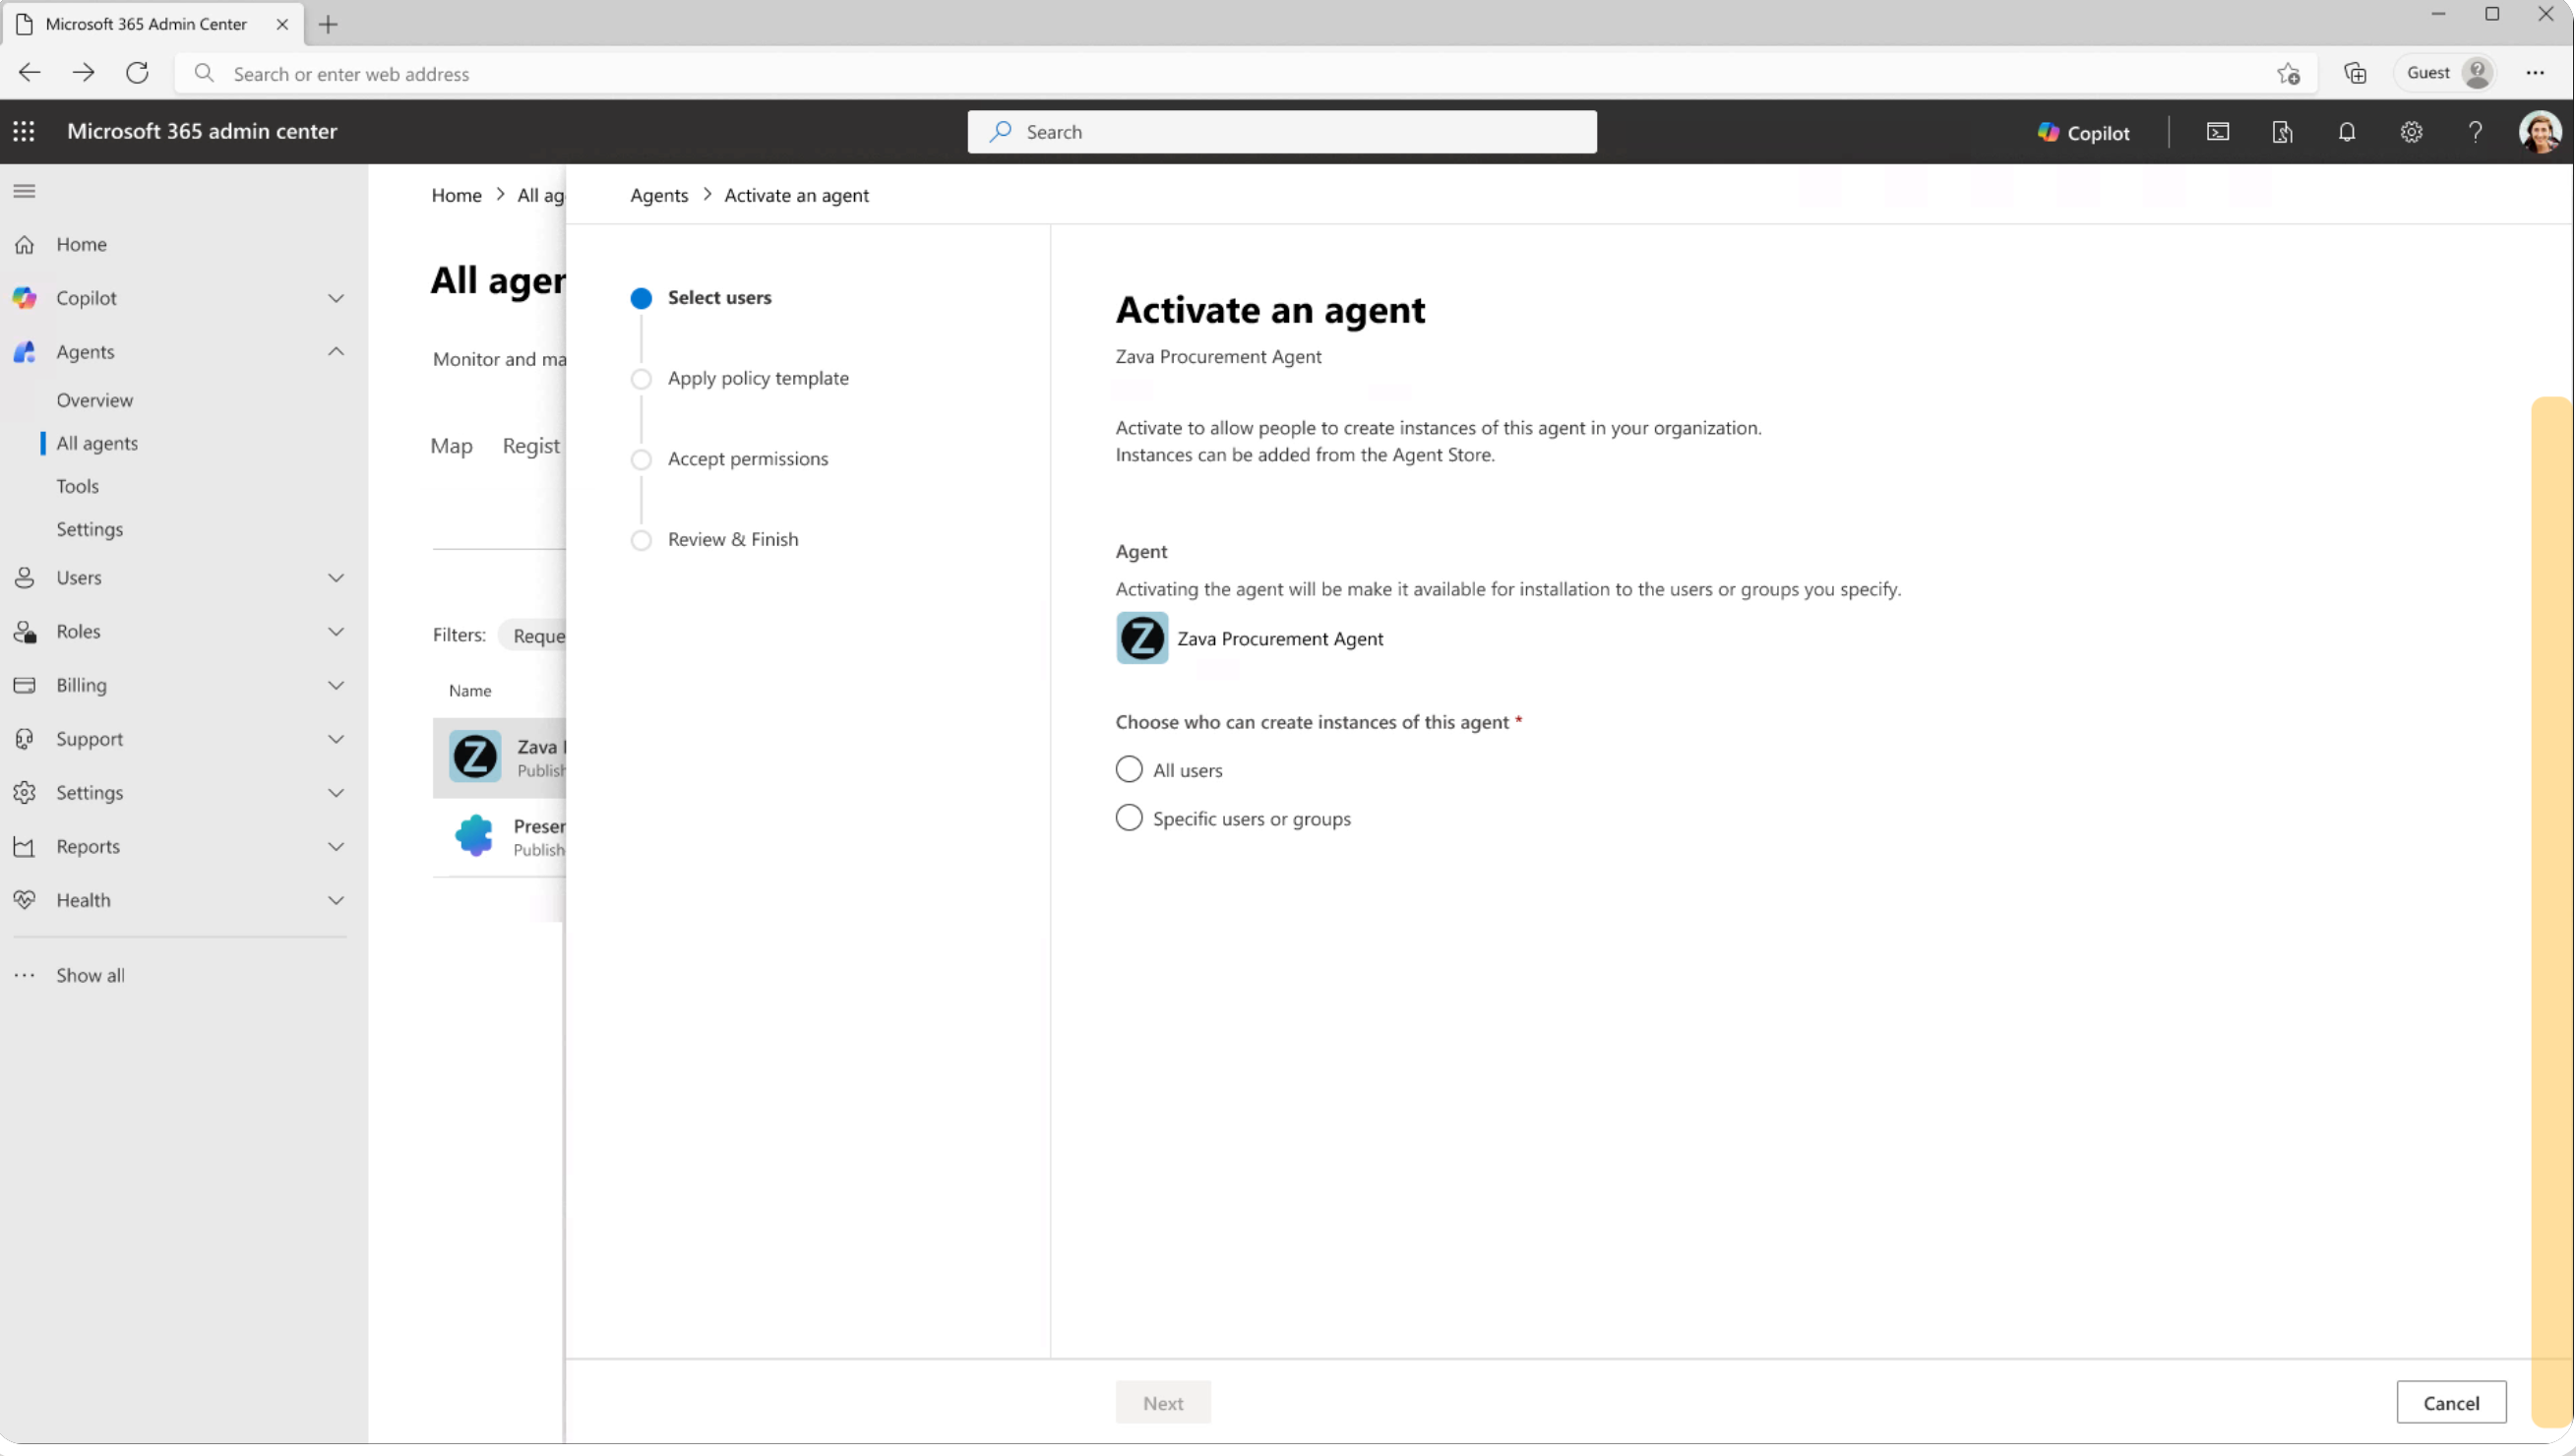
Task: Close the Microsoft 365 Admin Center tab
Action: pyautogui.click(x=282, y=24)
